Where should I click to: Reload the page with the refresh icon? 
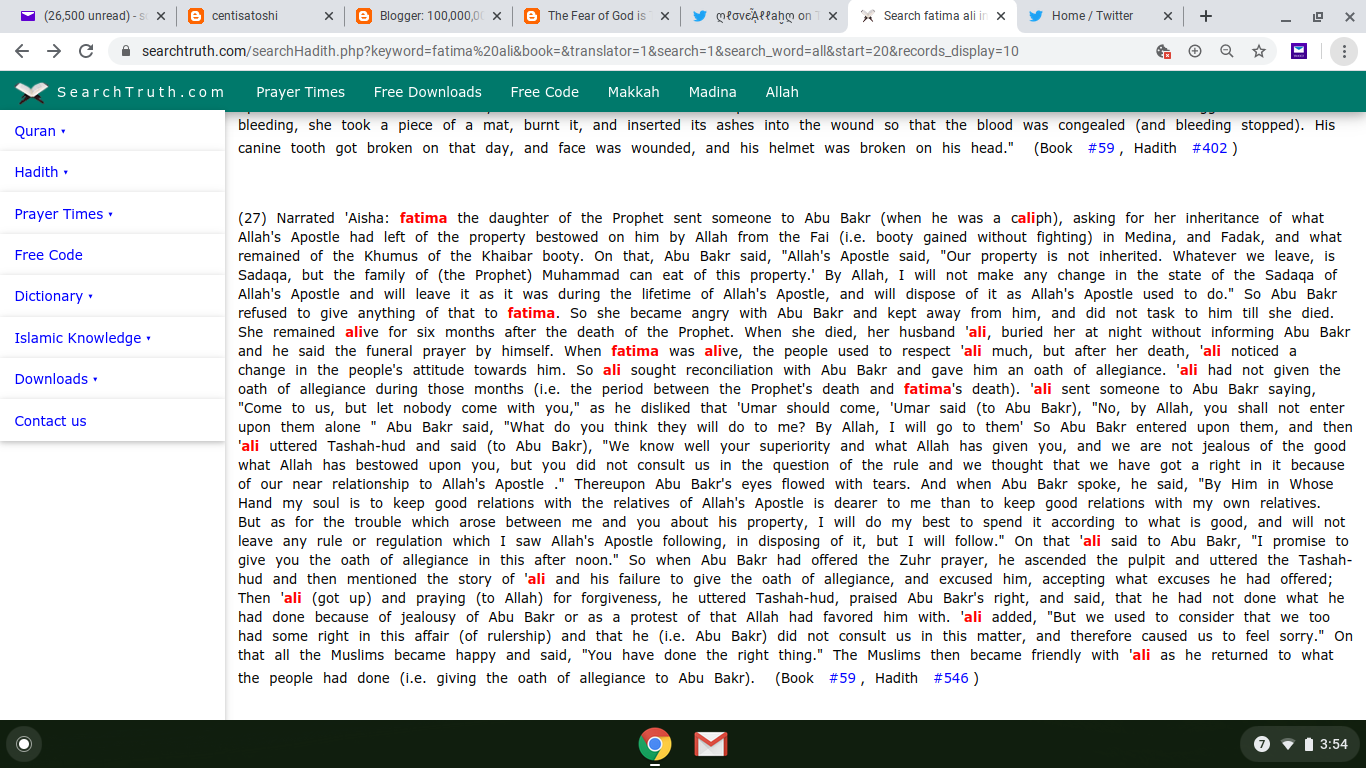point(86,51)
